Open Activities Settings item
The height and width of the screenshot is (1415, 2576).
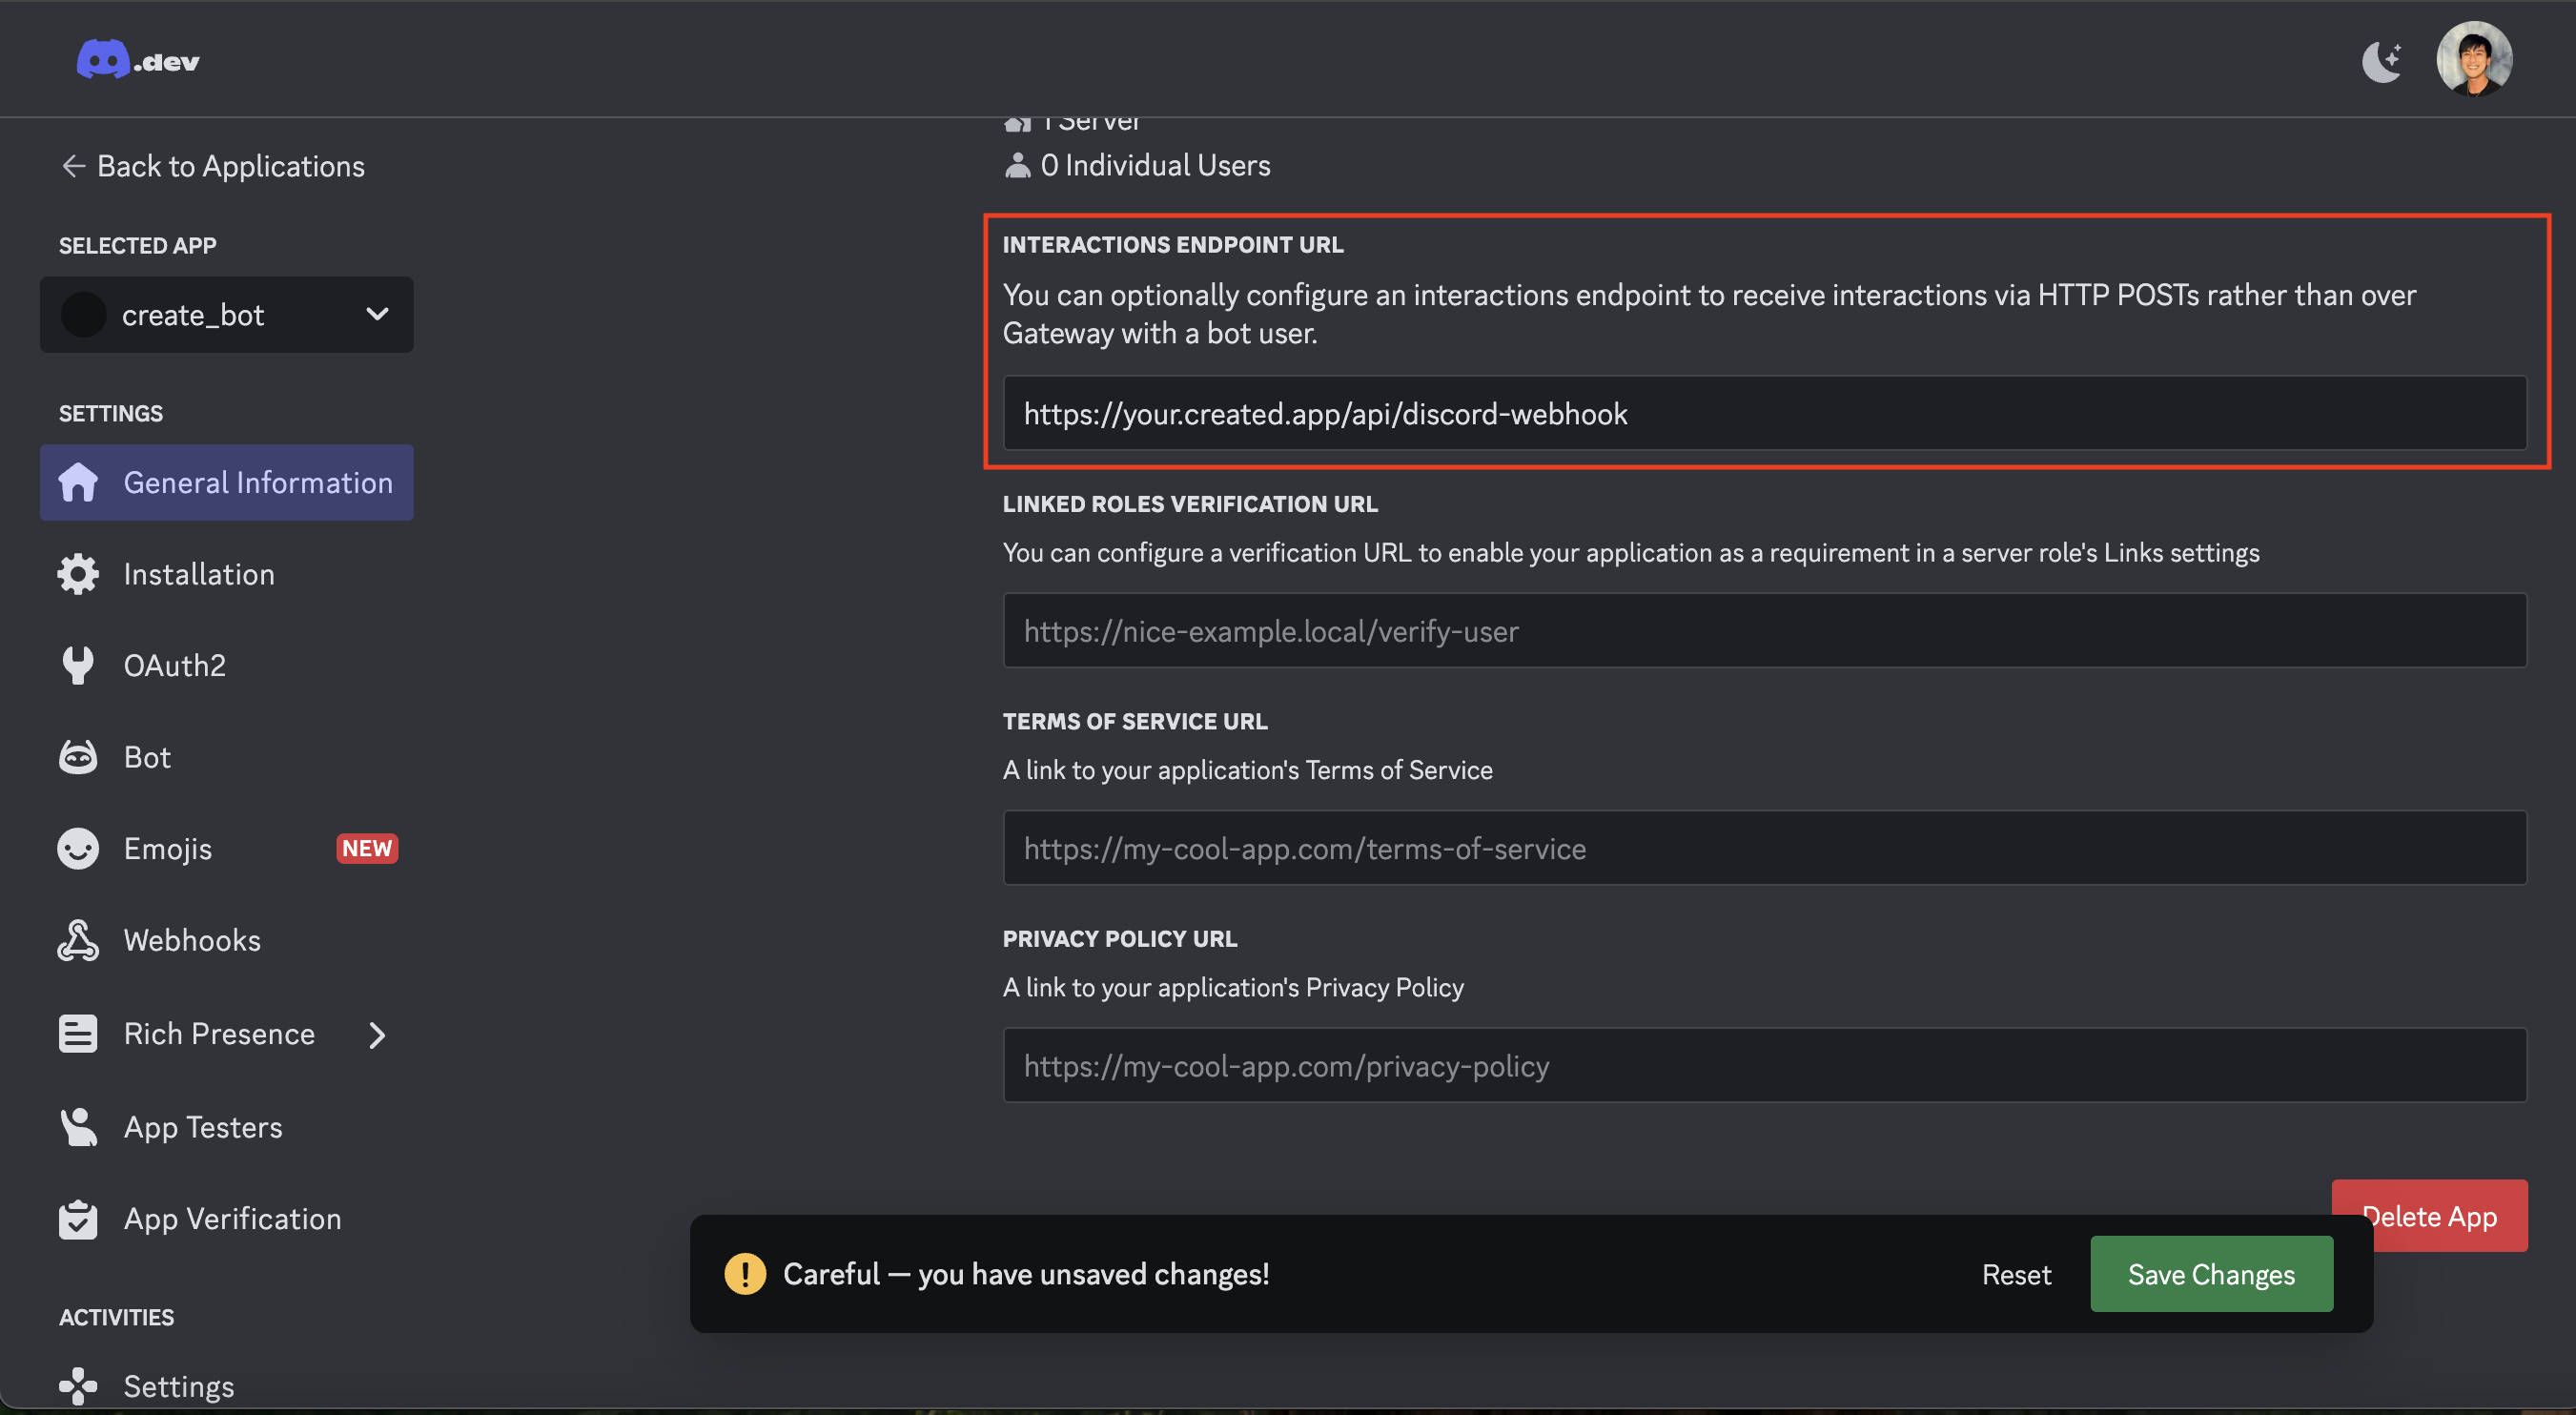pos(178,1386)
